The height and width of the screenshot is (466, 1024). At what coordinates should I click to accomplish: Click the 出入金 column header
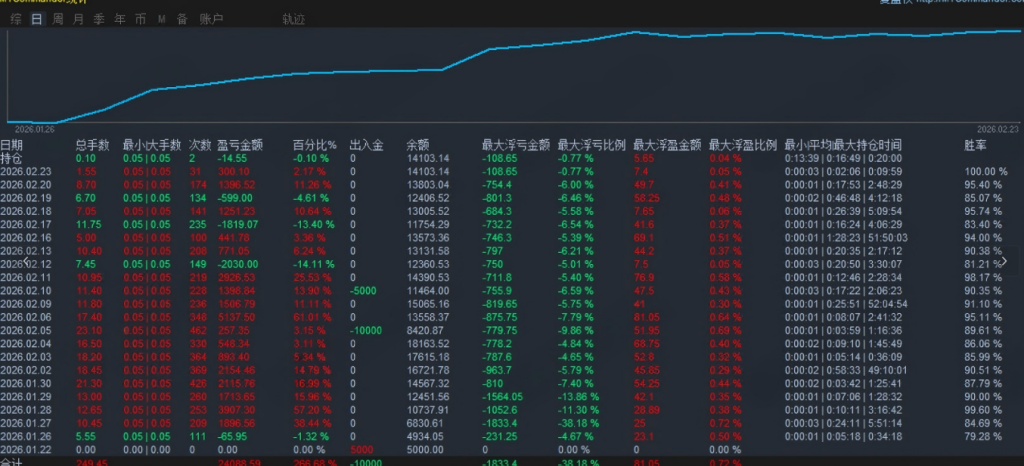367,145
